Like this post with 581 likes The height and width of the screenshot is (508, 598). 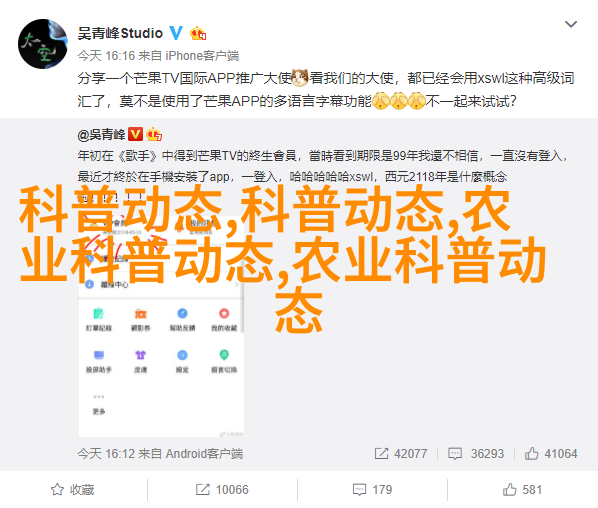(522, 490)
